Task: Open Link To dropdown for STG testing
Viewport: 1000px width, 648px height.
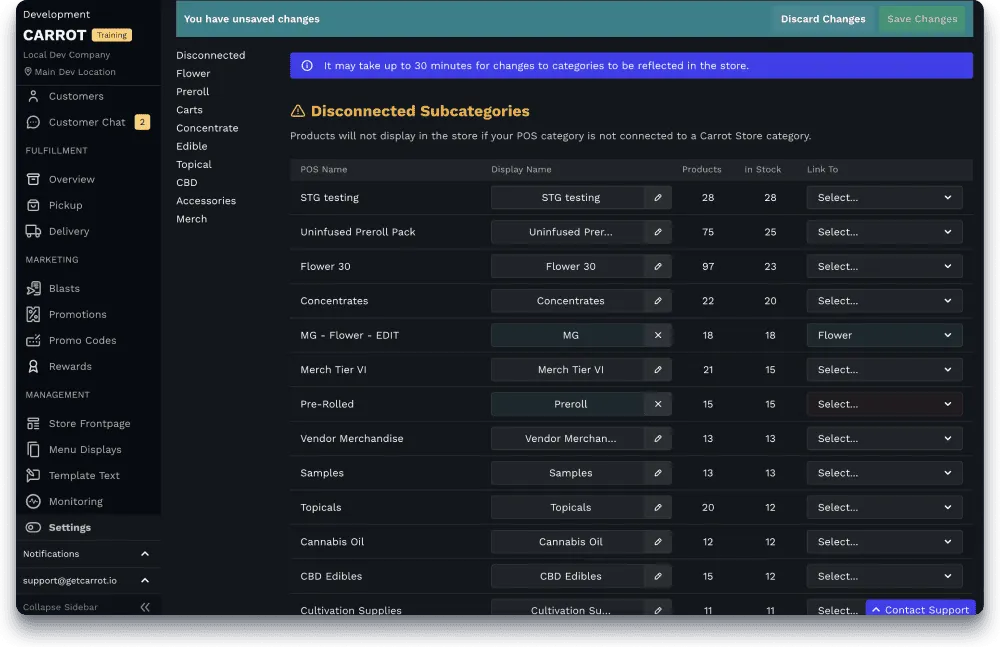Action: pyautogui.click(x=884, y=198)
